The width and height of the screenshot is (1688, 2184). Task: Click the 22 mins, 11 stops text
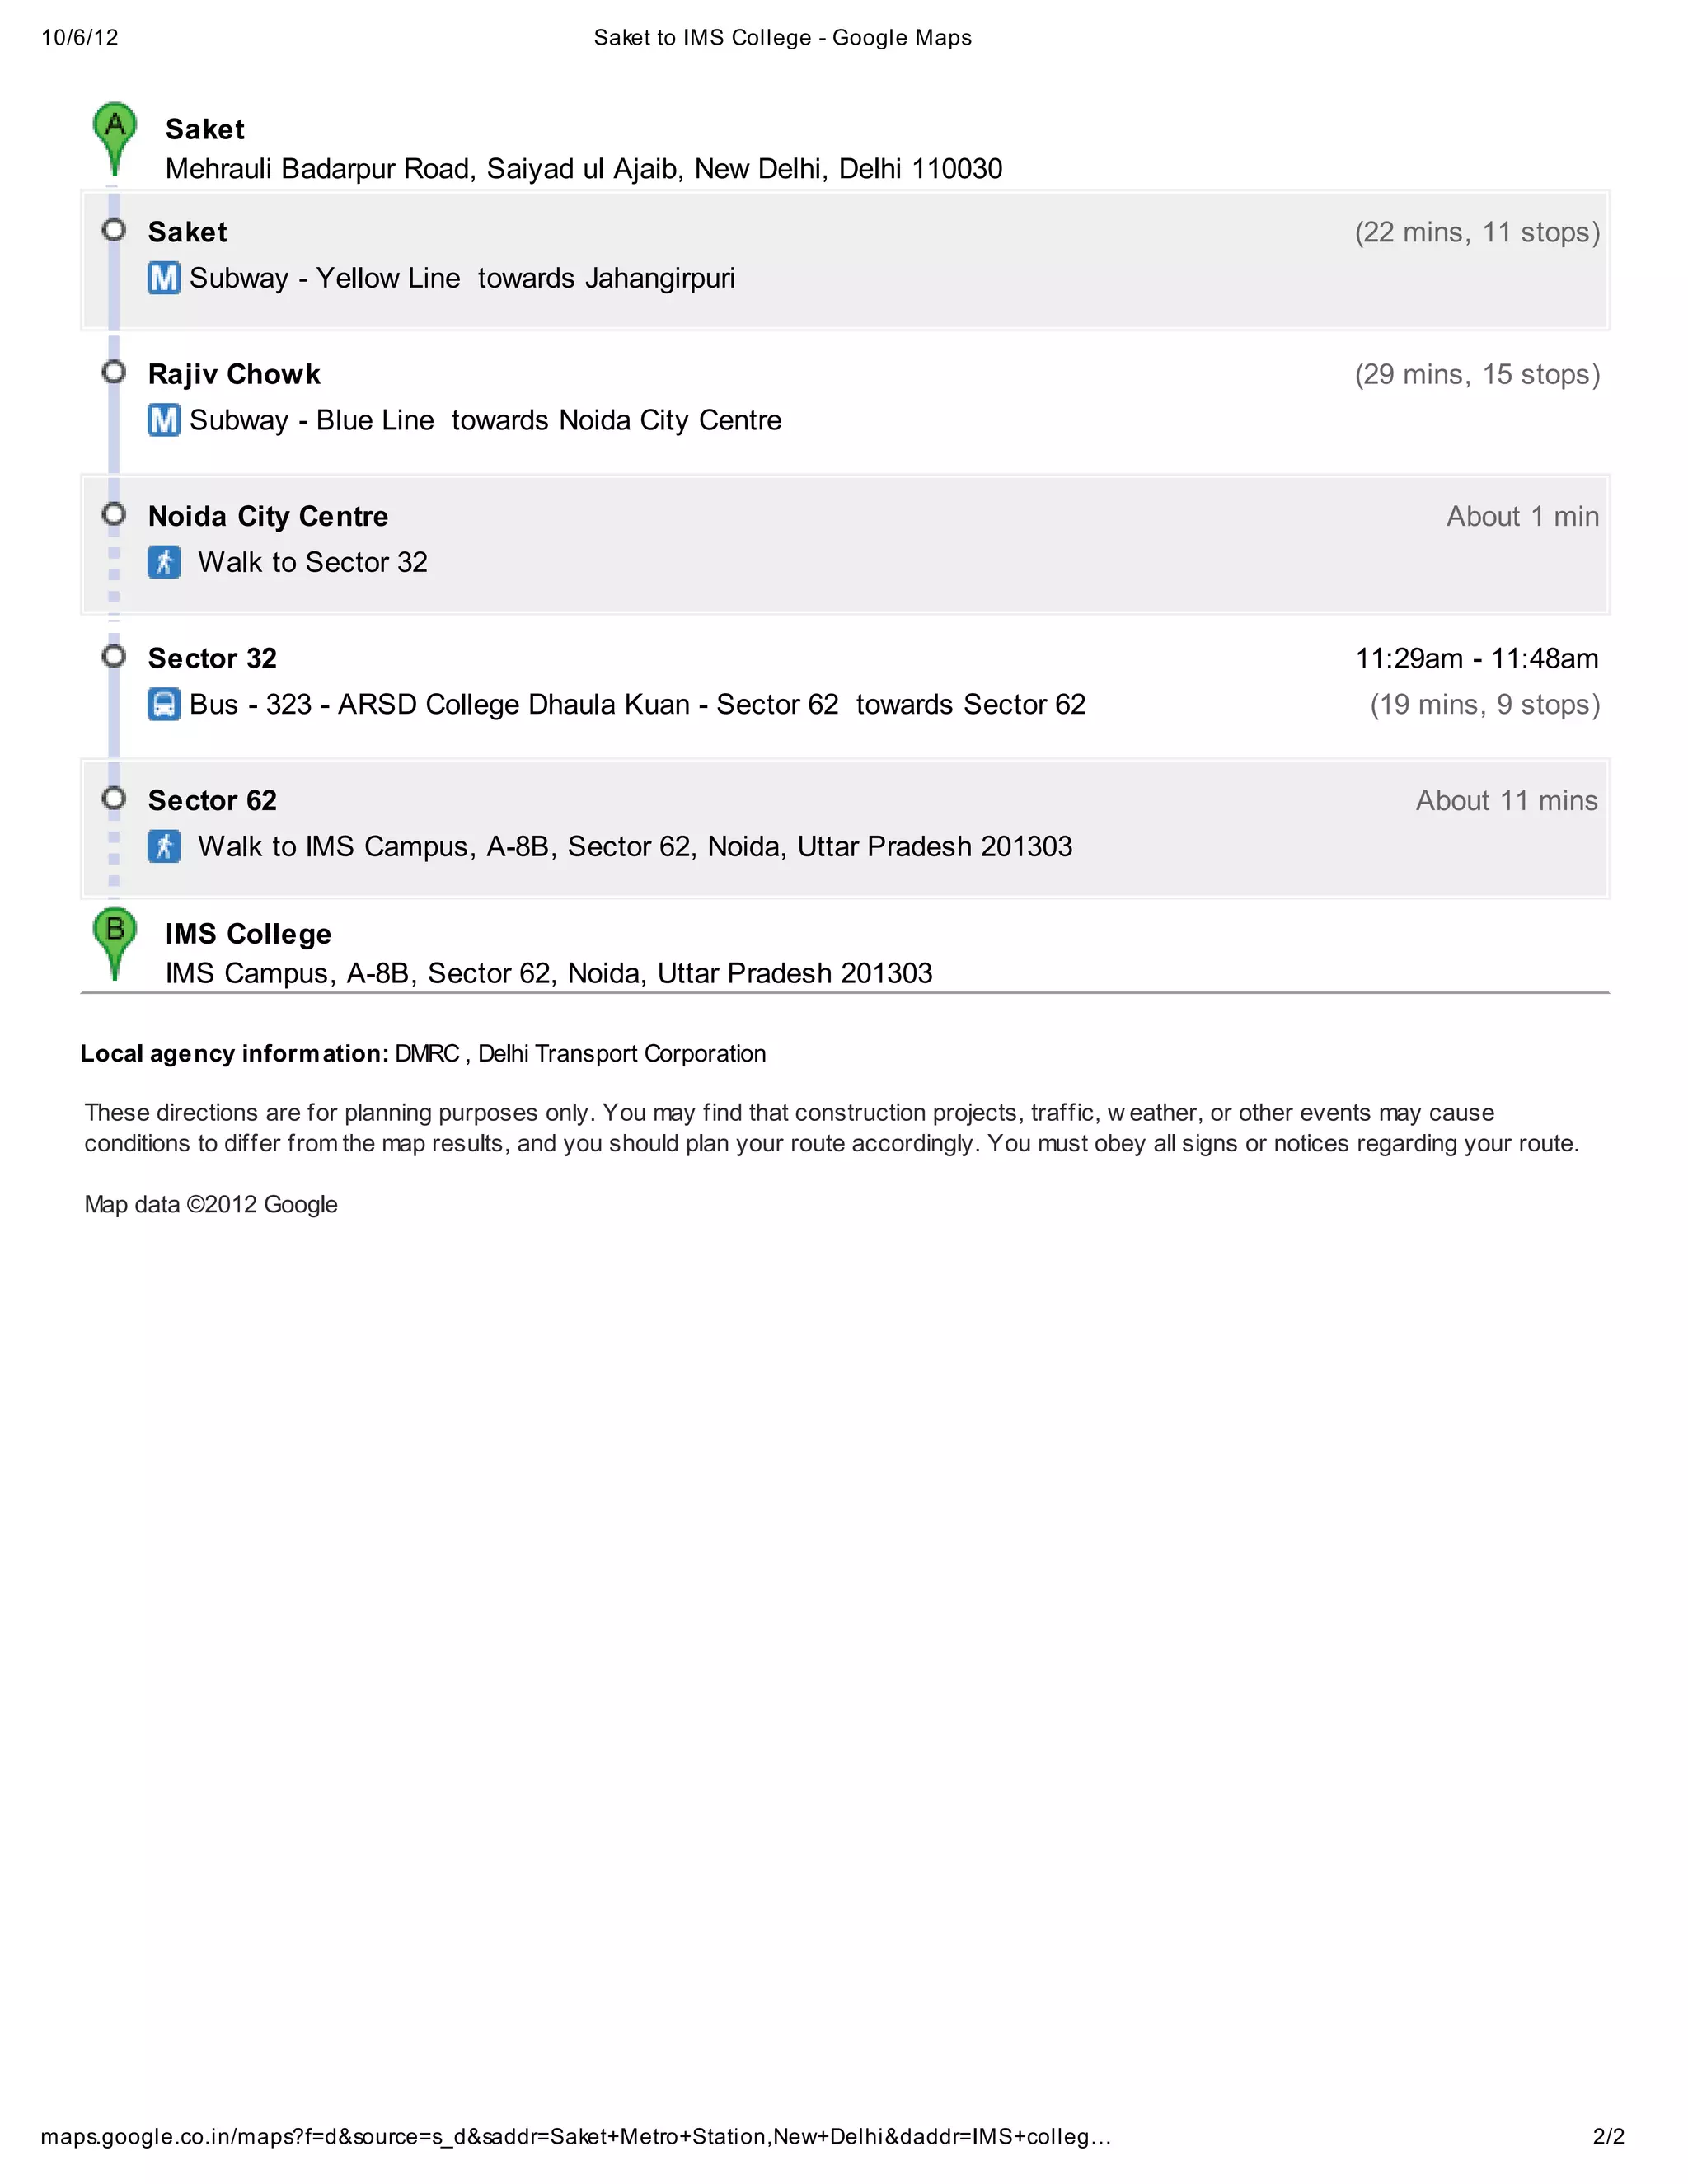click(1476, 232)
